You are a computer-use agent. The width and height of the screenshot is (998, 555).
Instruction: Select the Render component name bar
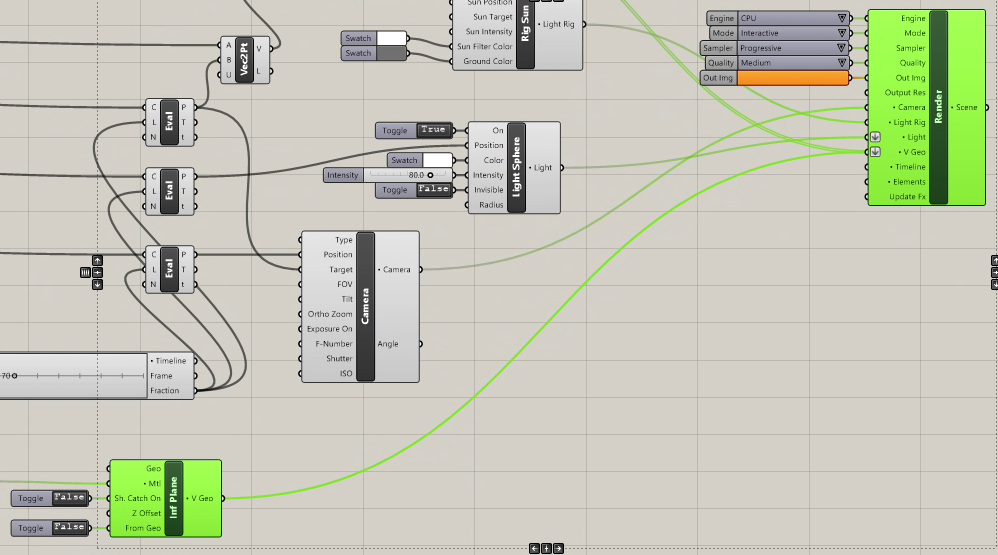[x=938, y=107]
